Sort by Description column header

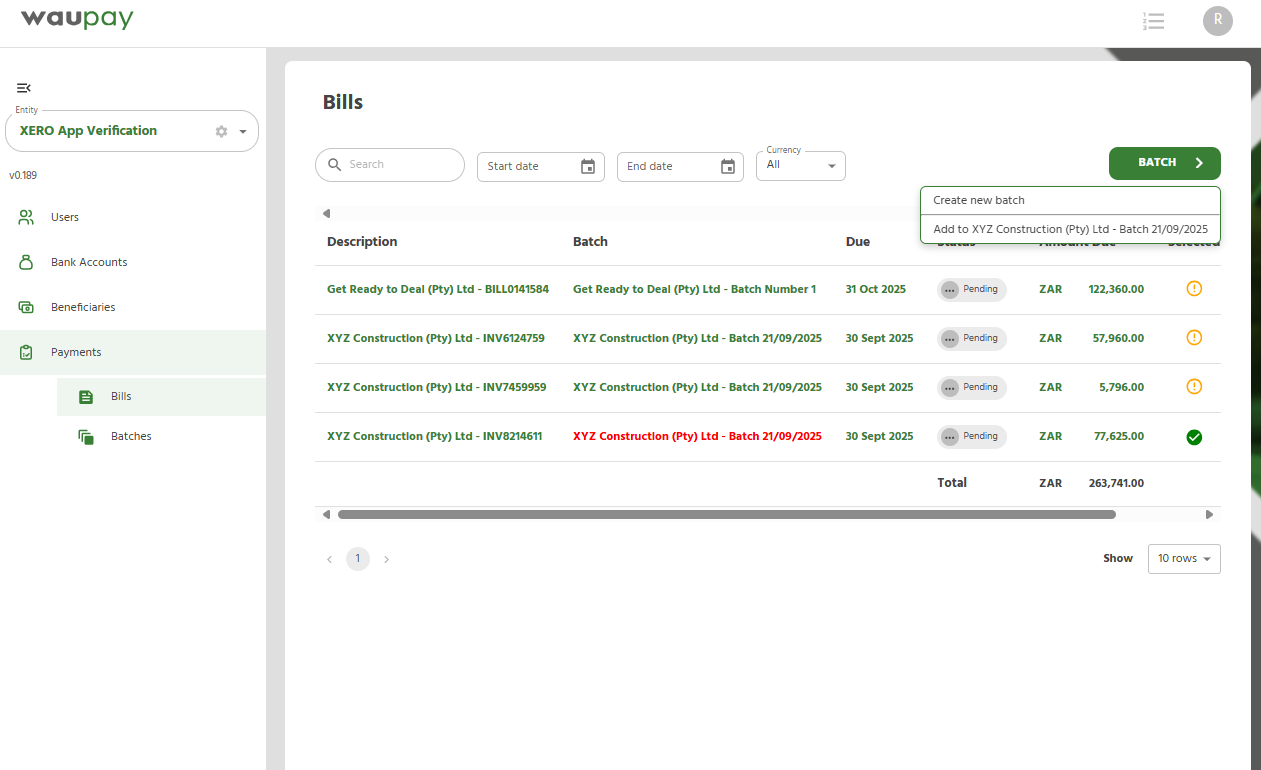coord(362,241)
